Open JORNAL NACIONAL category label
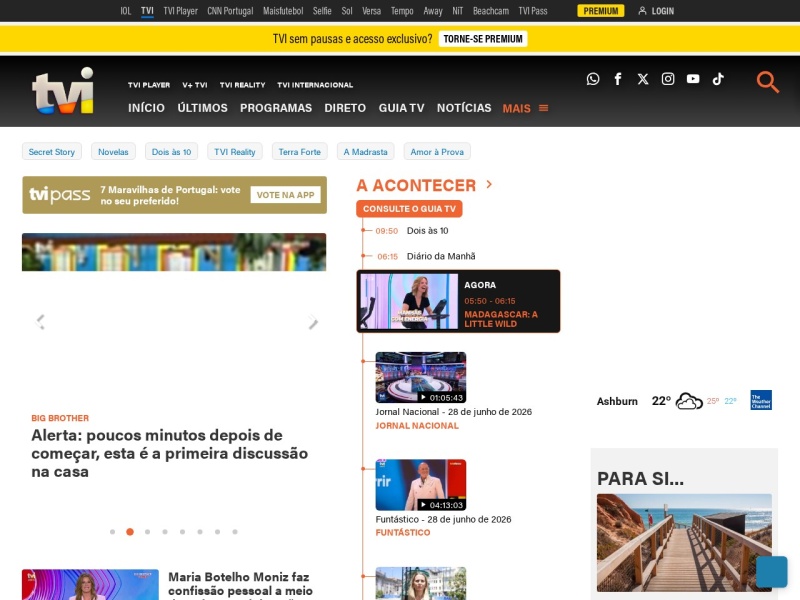The image size is (800, 600). [x=417, y=426]
